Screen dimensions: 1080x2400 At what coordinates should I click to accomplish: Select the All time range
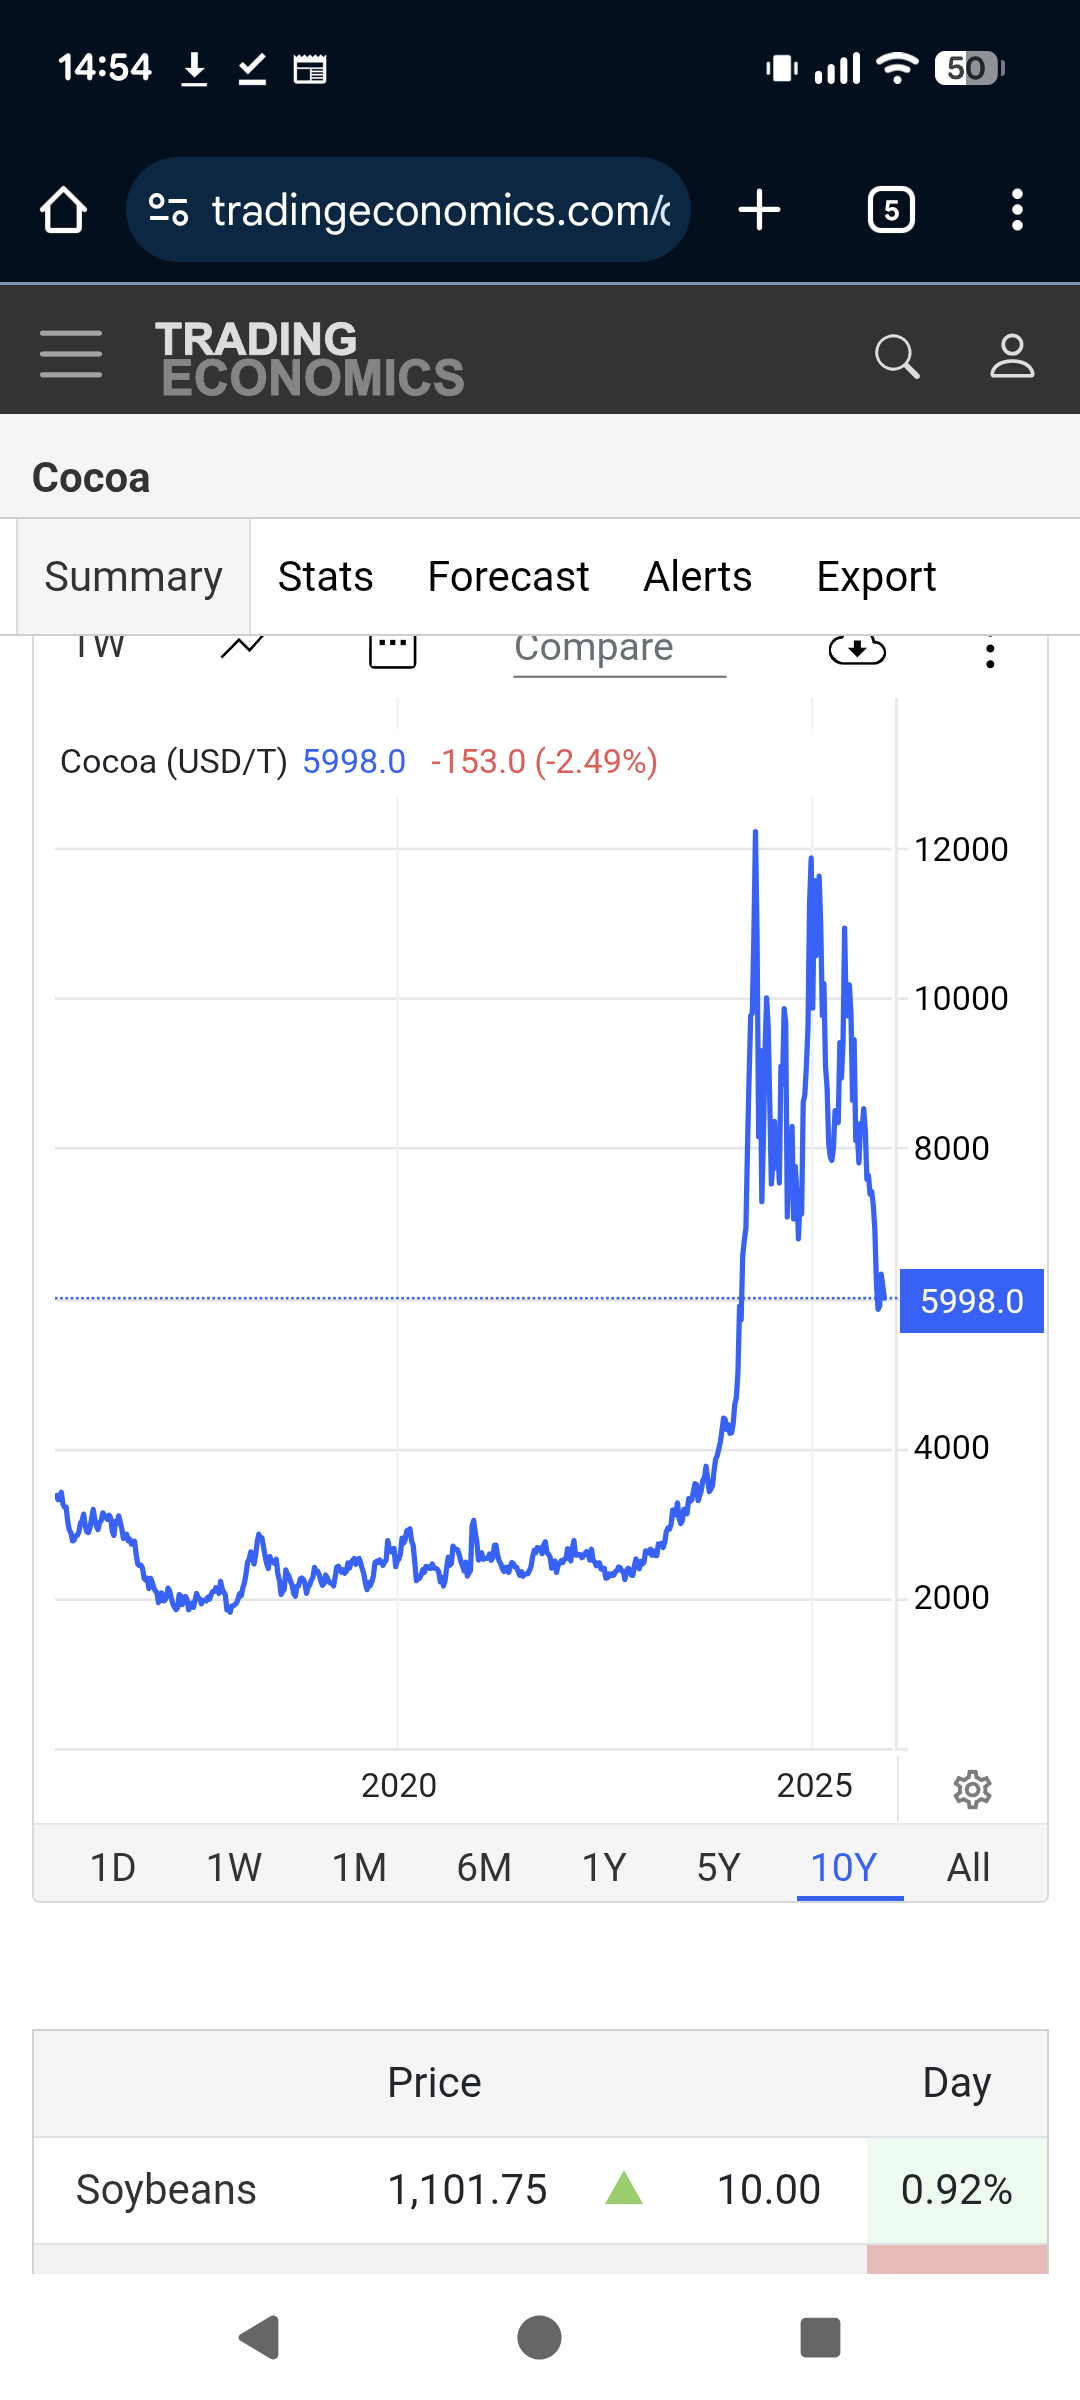[968, 1867]
